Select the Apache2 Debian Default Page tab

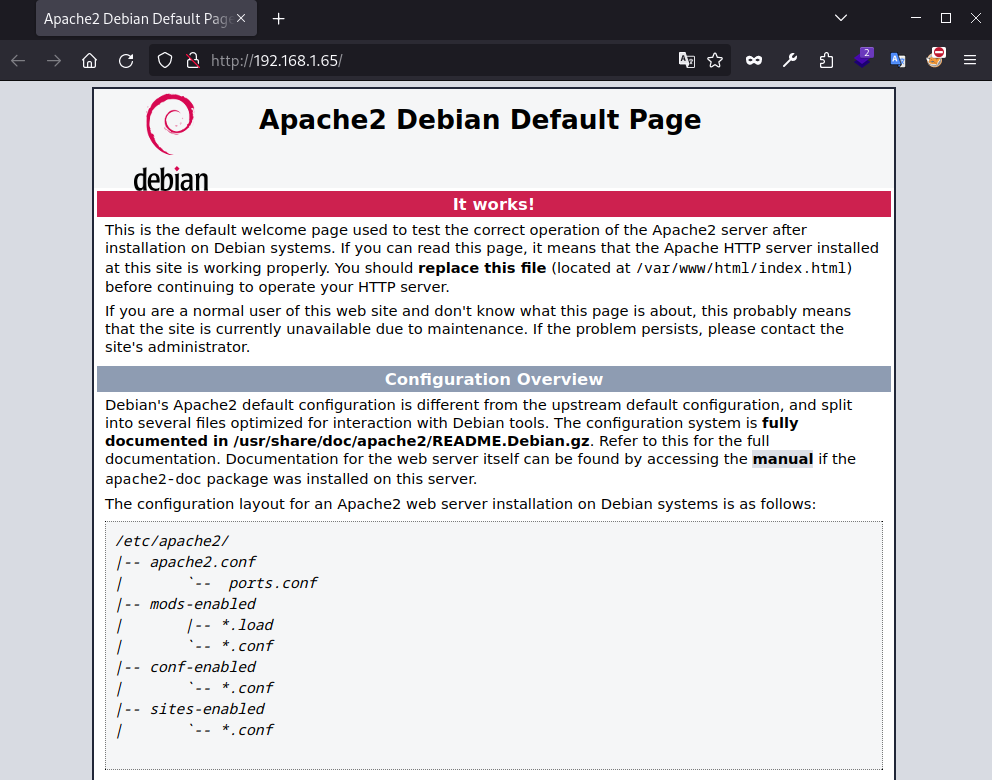(x=146, y=18)
